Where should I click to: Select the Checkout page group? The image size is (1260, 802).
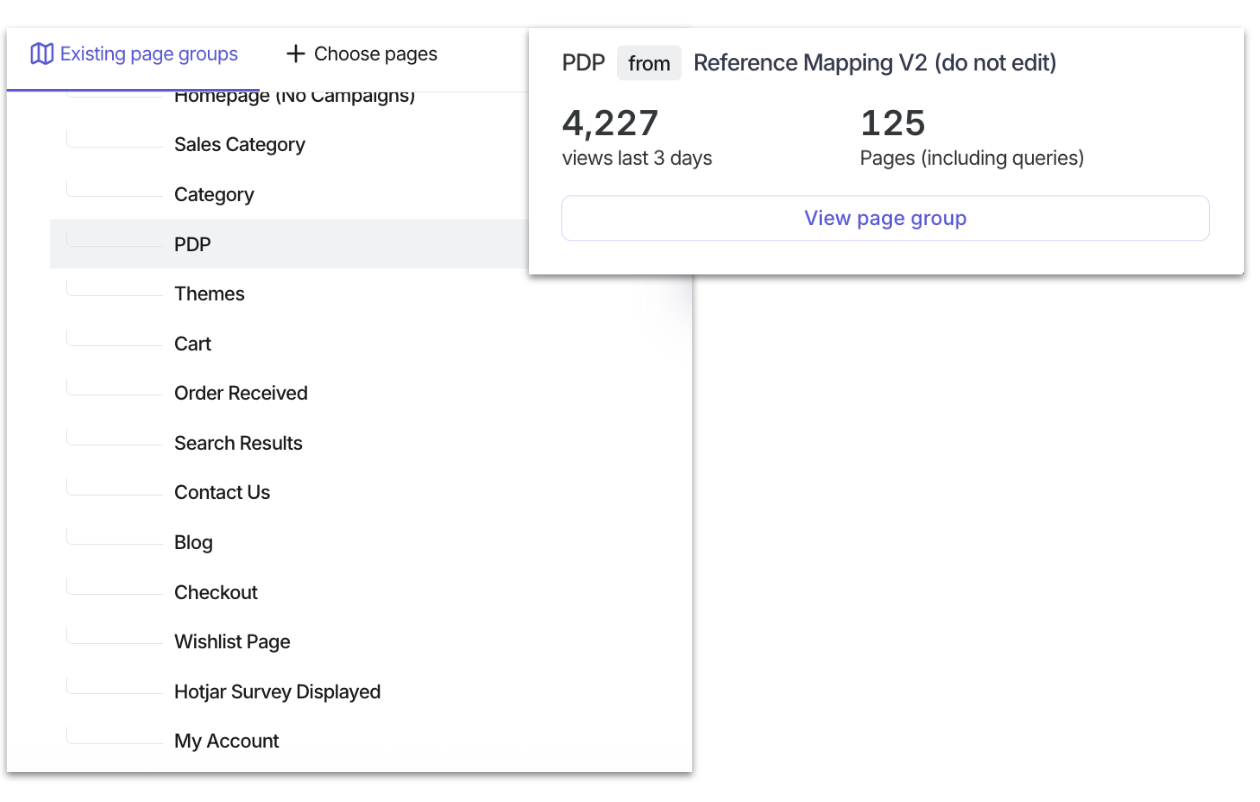click(x=215, y=592)
